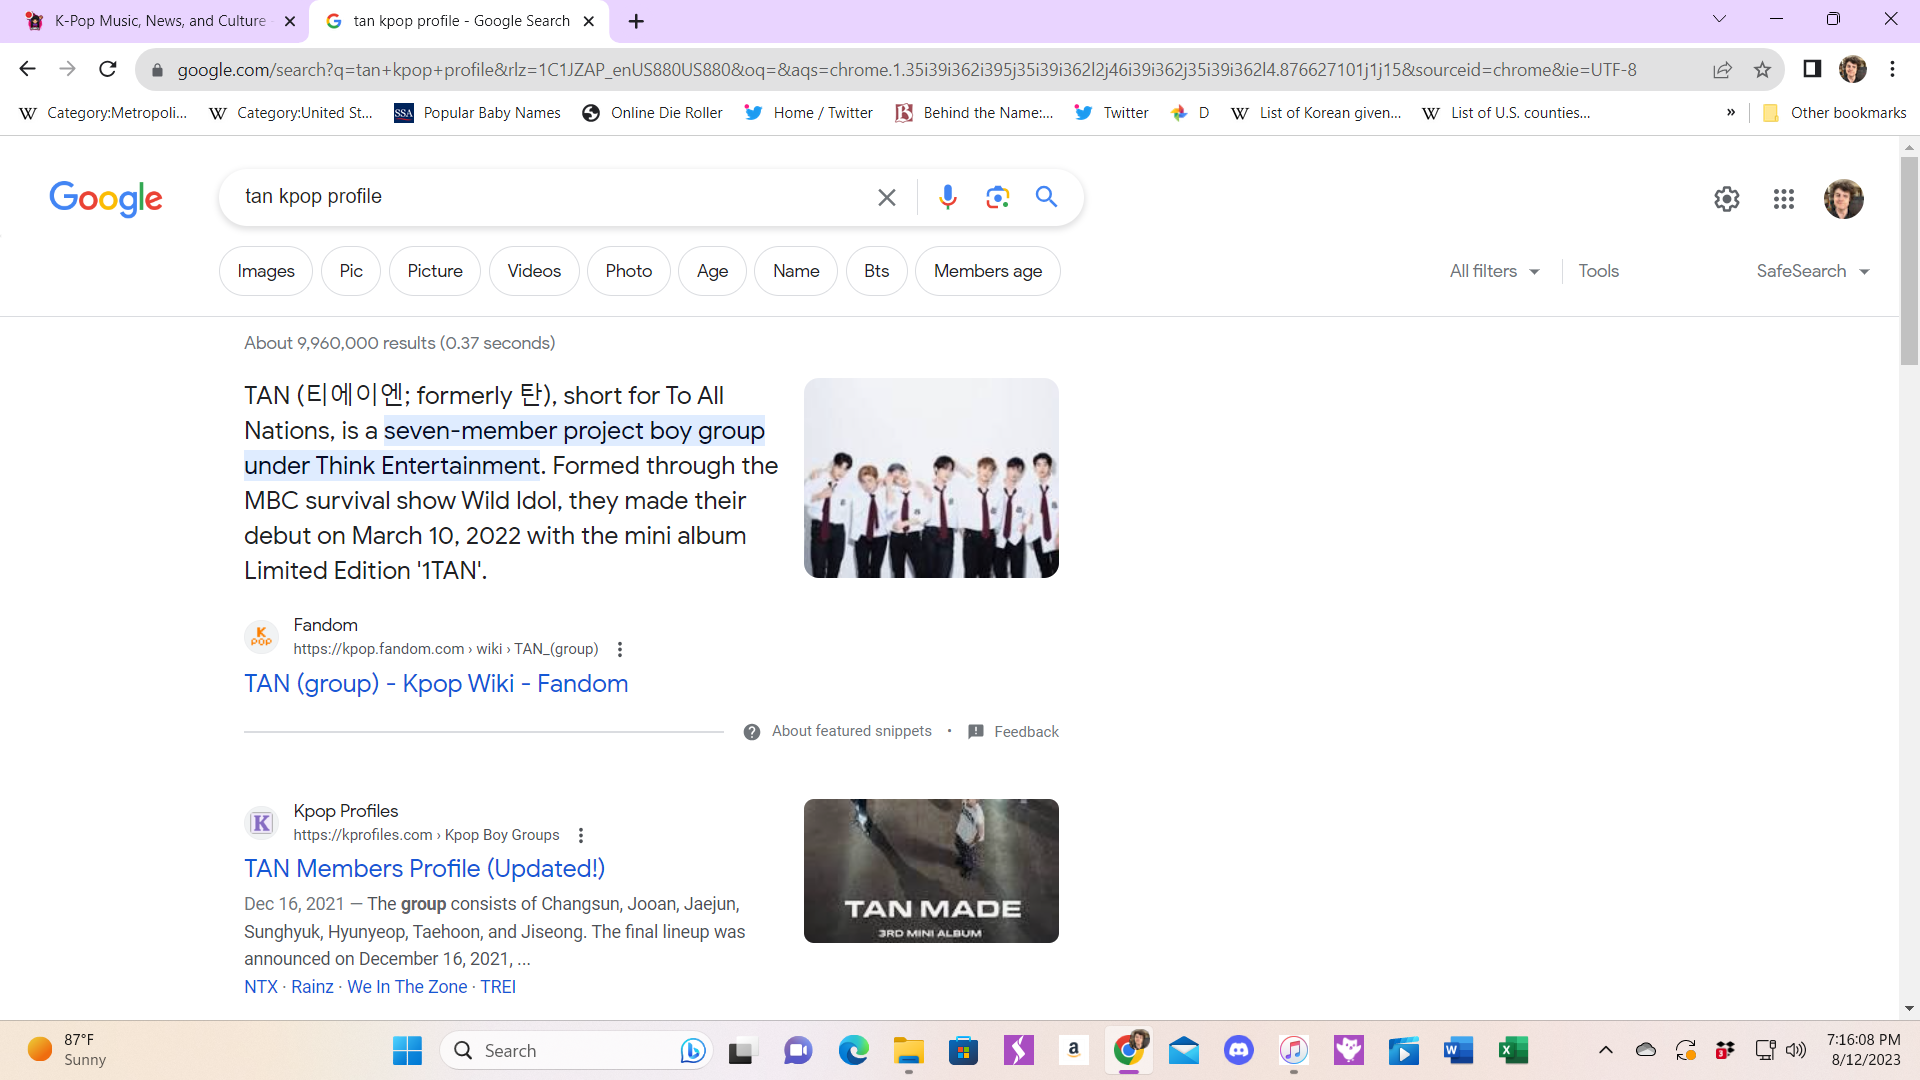Select the Members age chip
Viewport: 1920px width, 1080px height.
click(x=988, y=271)
